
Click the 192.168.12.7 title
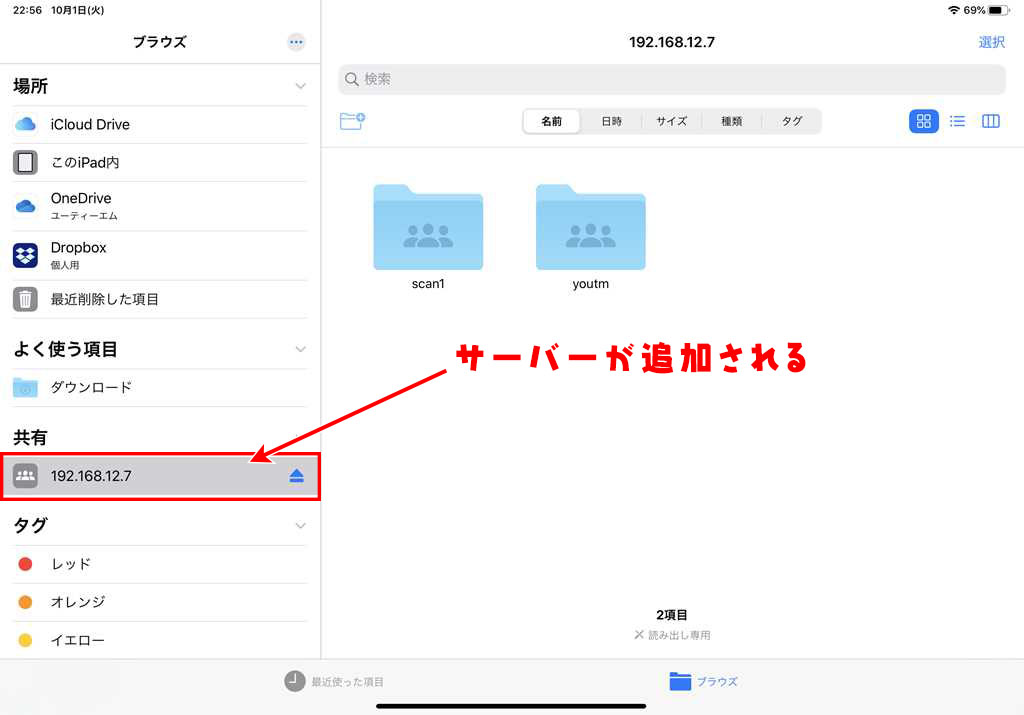671,42
